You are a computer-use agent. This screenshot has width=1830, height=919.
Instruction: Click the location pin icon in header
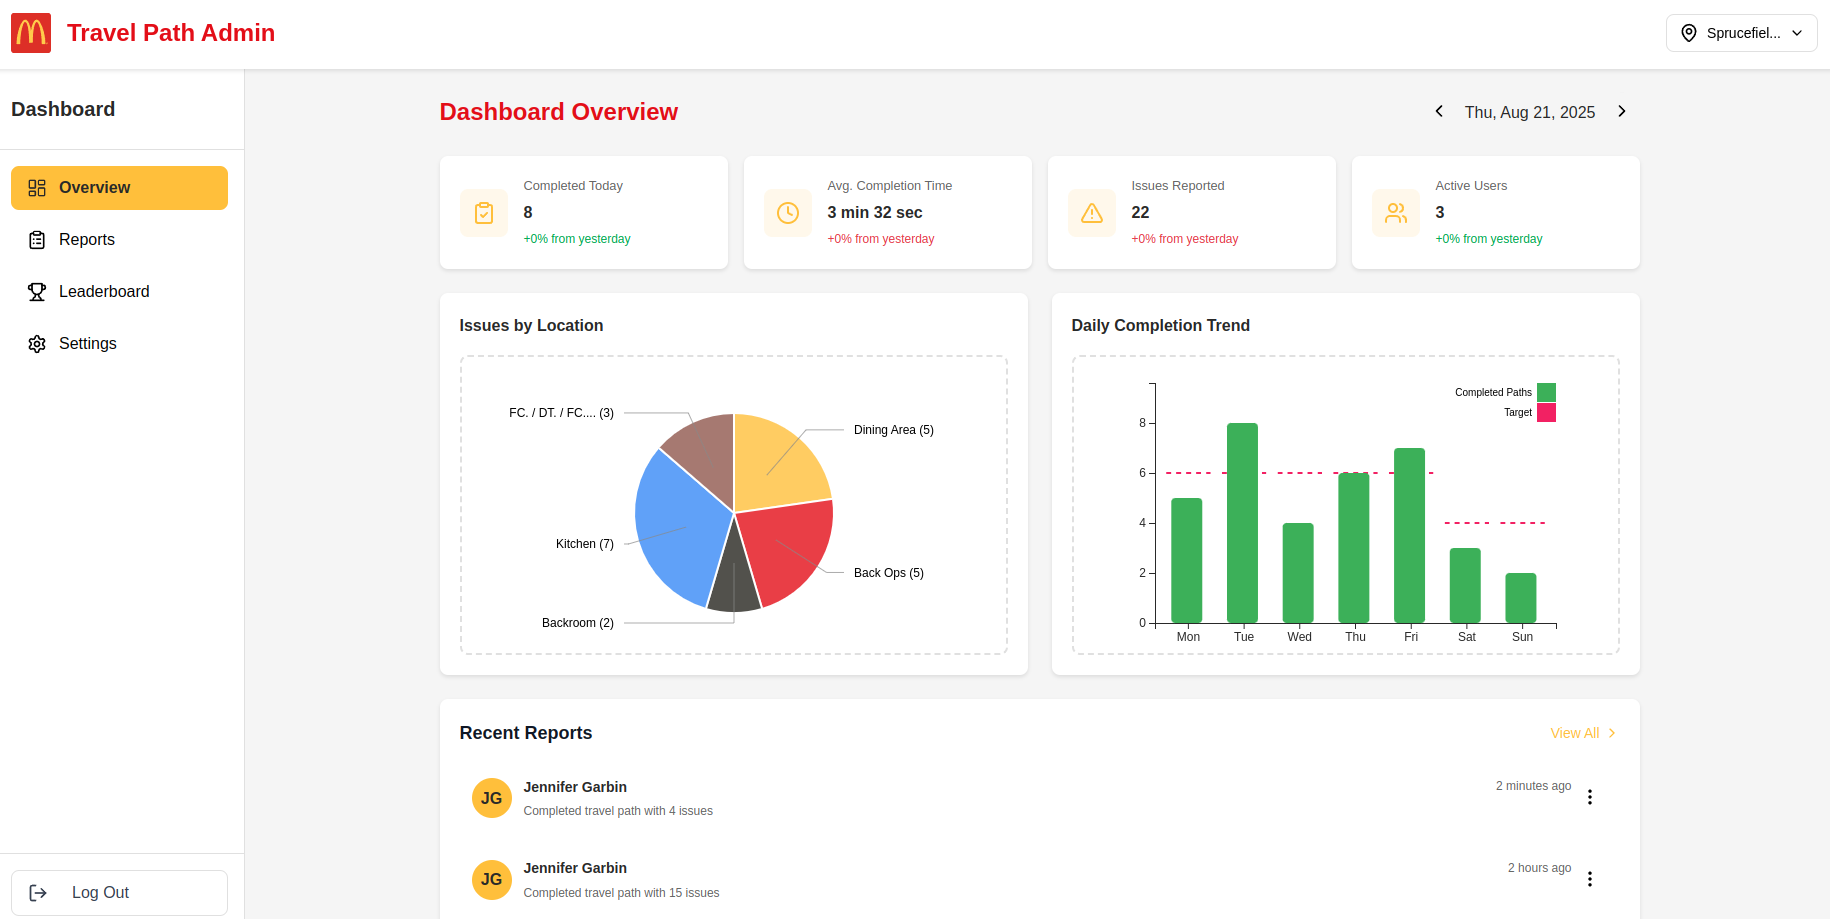click(x=1689, y=33)
